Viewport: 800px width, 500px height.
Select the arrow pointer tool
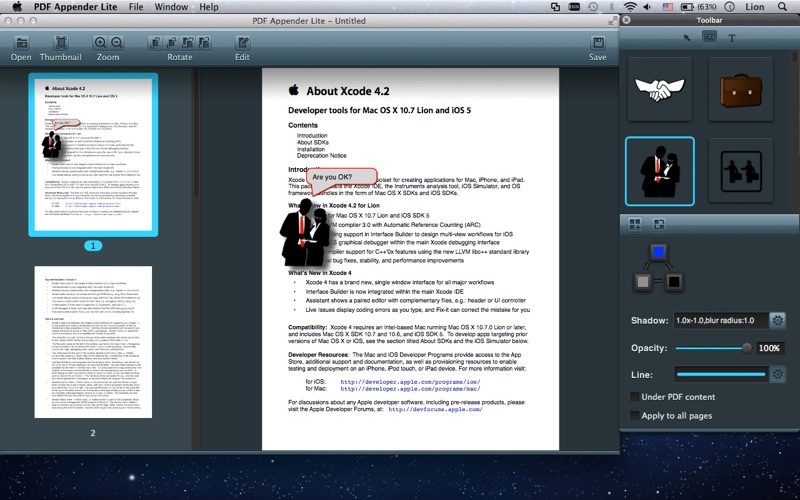[687, 37]
